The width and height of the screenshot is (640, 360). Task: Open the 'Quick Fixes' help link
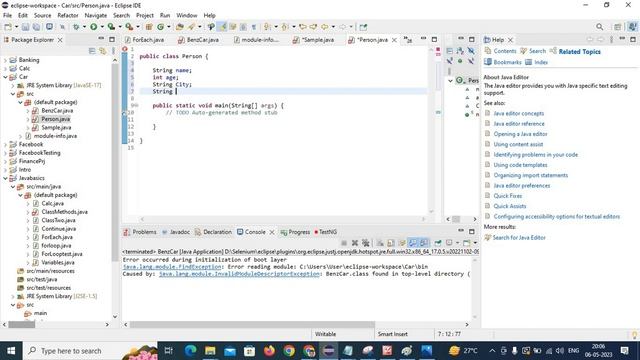click(507, 196)
